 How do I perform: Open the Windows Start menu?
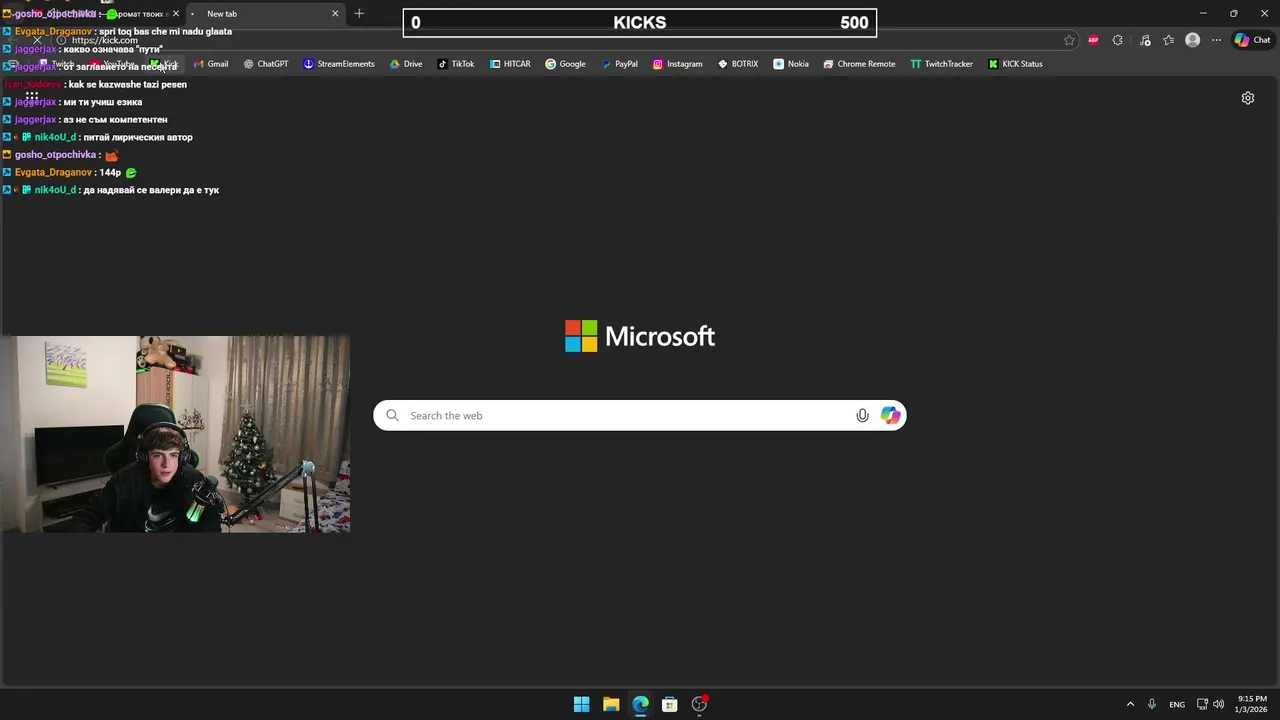coord(581,704)
